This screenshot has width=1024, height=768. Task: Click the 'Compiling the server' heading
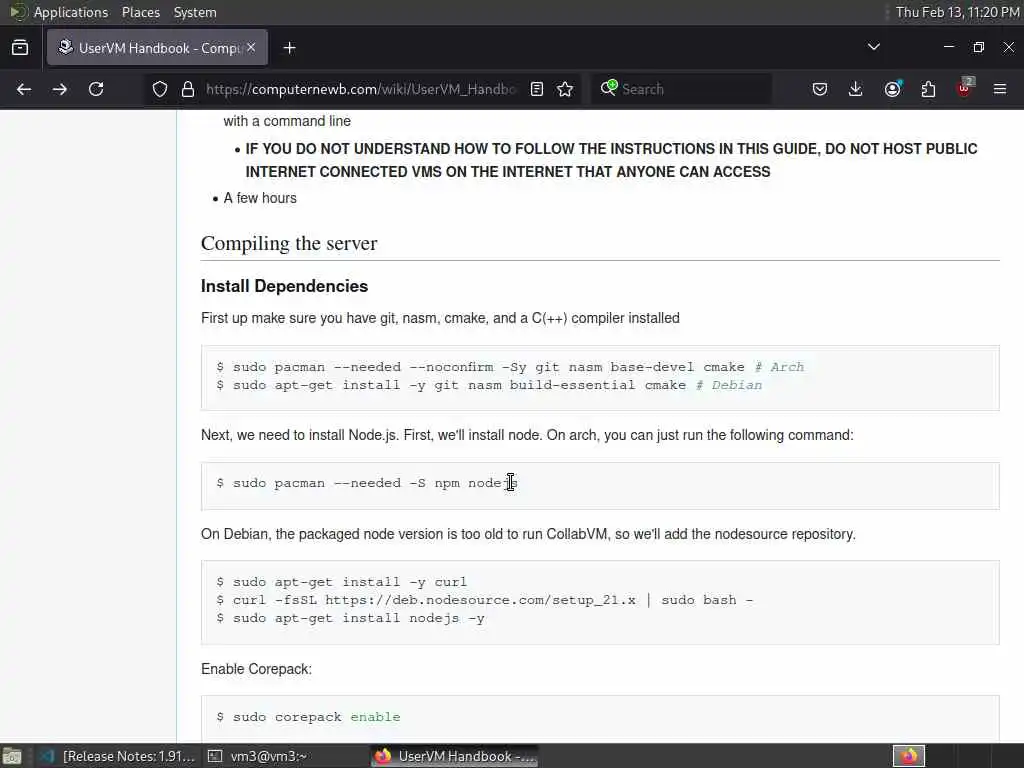[x=289, y=244]
